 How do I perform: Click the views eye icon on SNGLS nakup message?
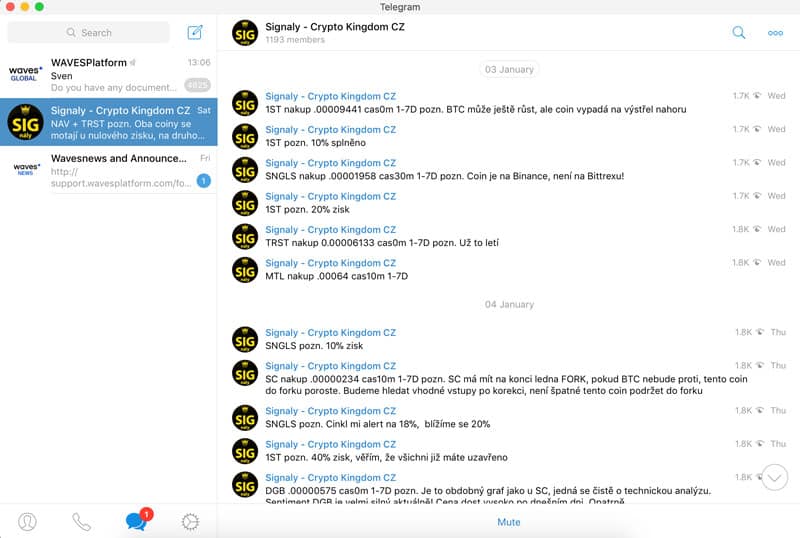click(757, 162)
